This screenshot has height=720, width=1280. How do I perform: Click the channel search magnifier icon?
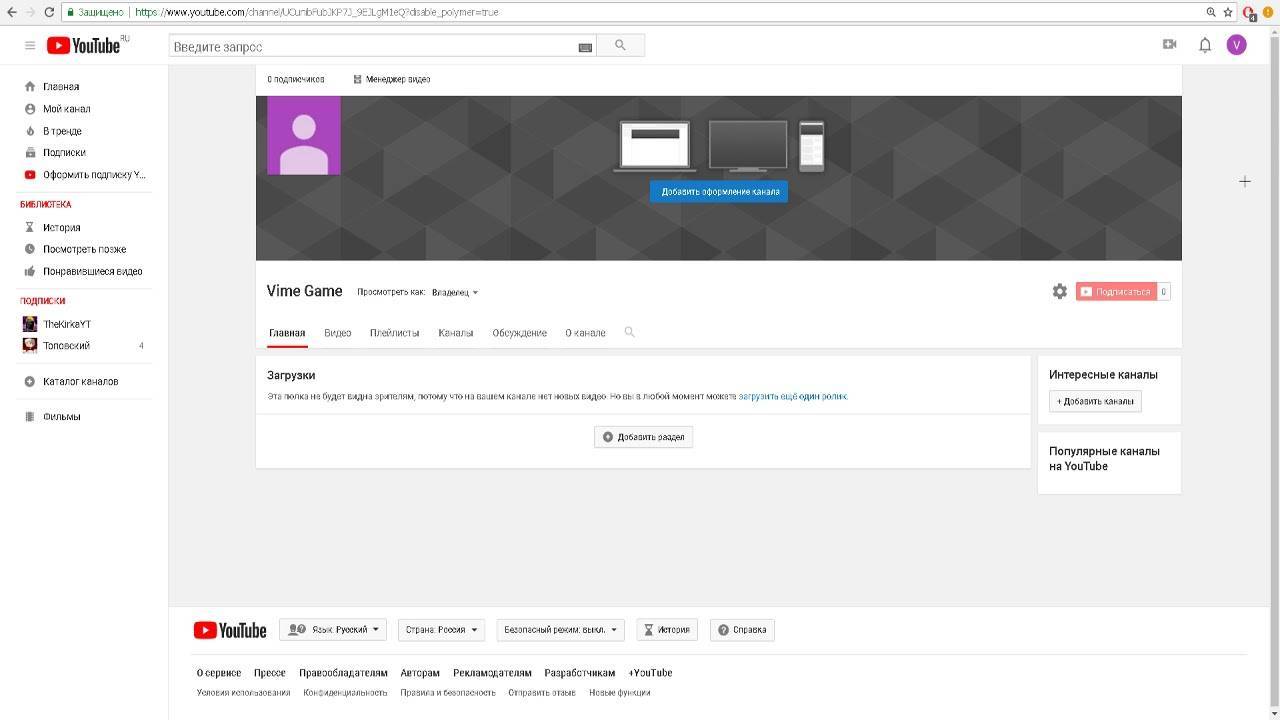tap(629, 332)
